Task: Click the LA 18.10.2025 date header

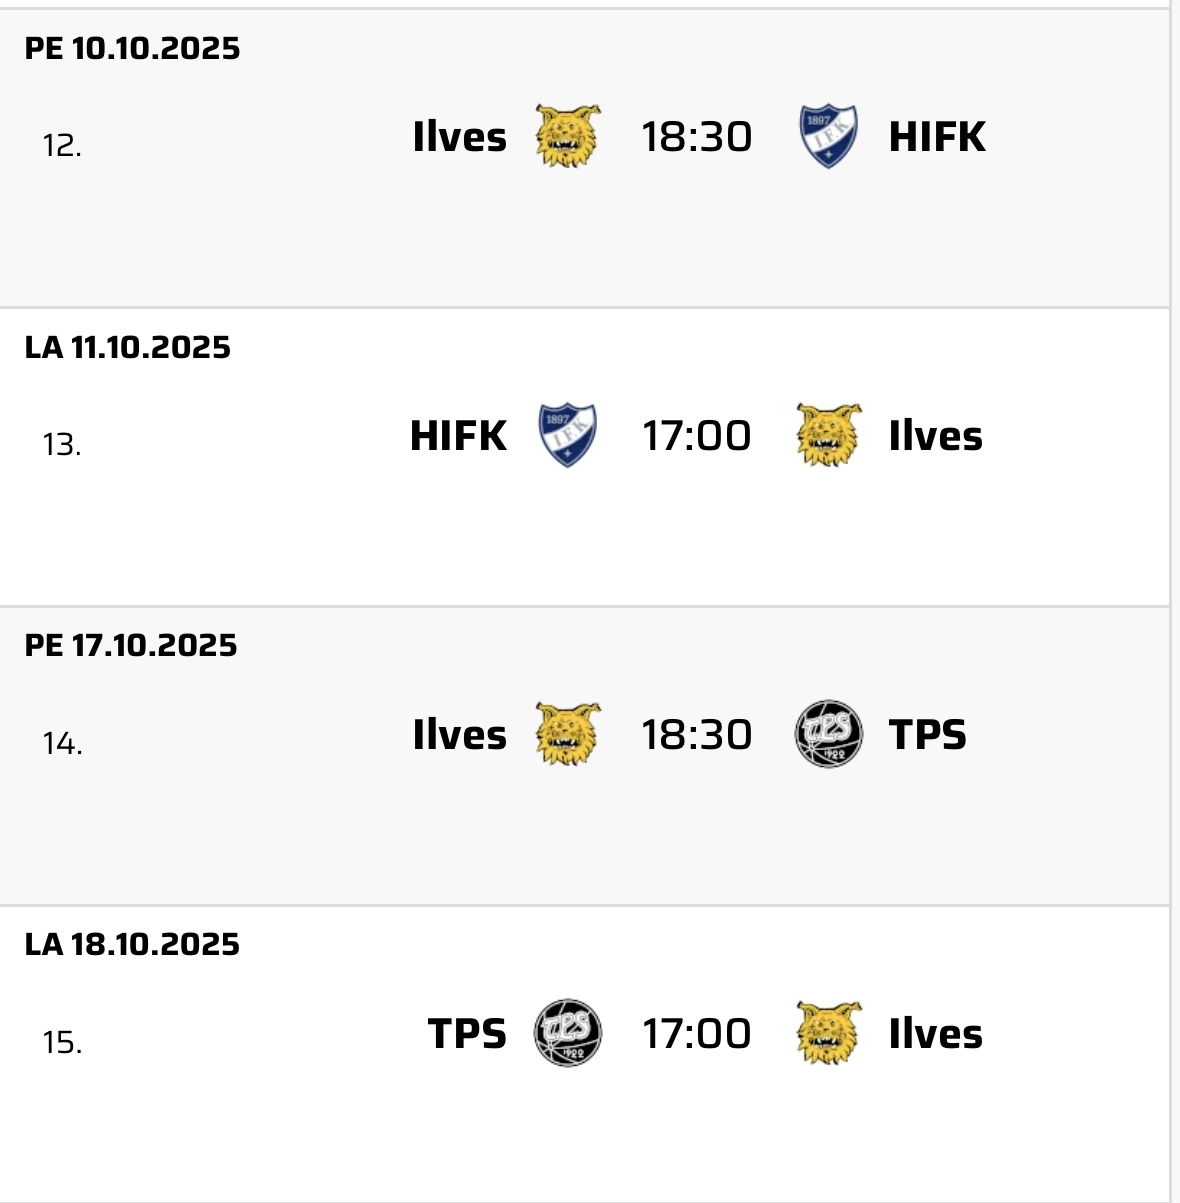Action: coord(132,944)
